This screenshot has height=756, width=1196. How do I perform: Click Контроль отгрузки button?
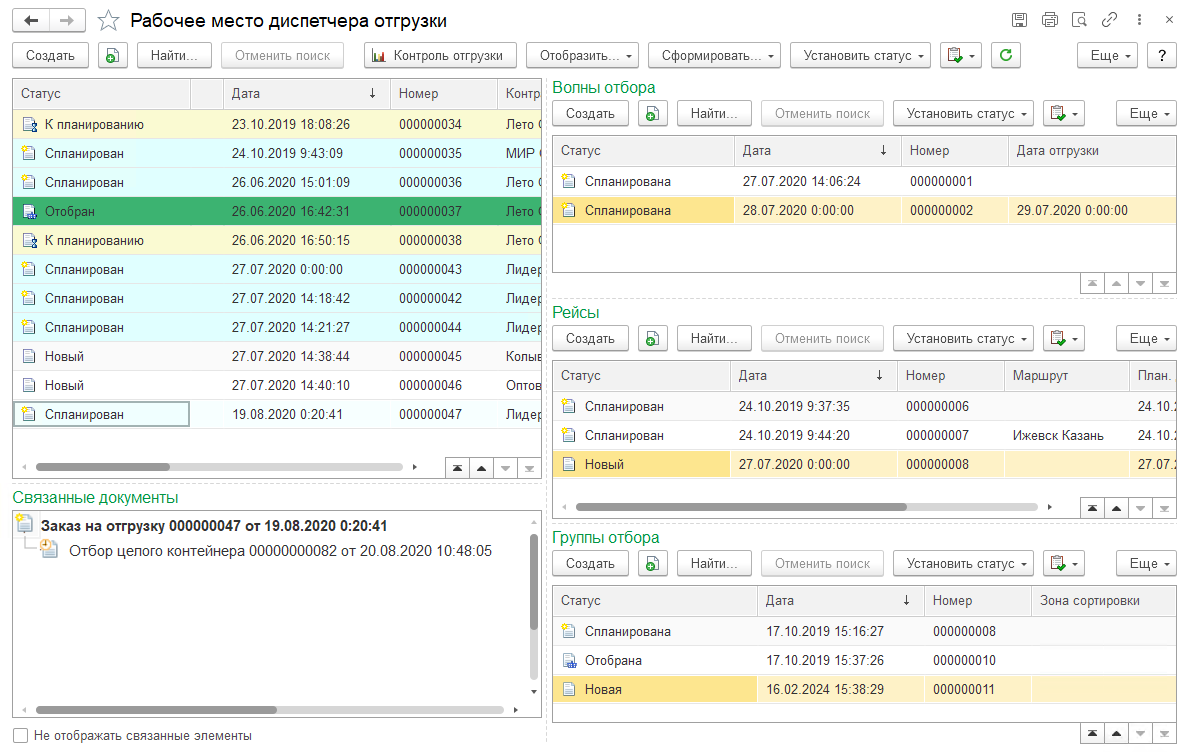440,56
